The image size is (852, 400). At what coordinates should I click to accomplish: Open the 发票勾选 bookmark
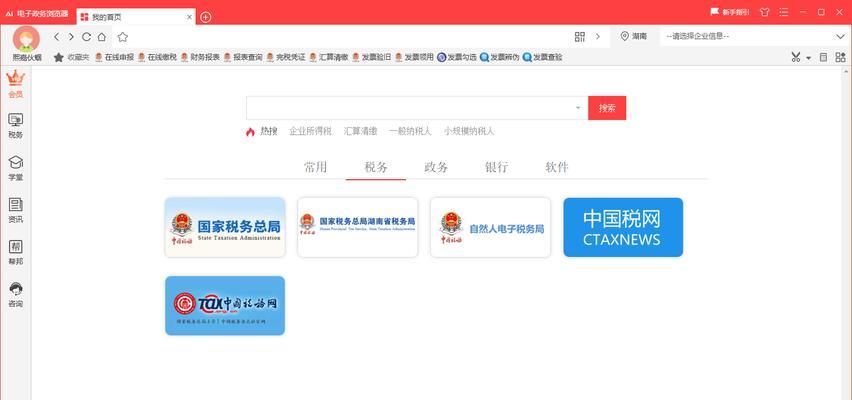pyautogui.click(x=458, y=57)
